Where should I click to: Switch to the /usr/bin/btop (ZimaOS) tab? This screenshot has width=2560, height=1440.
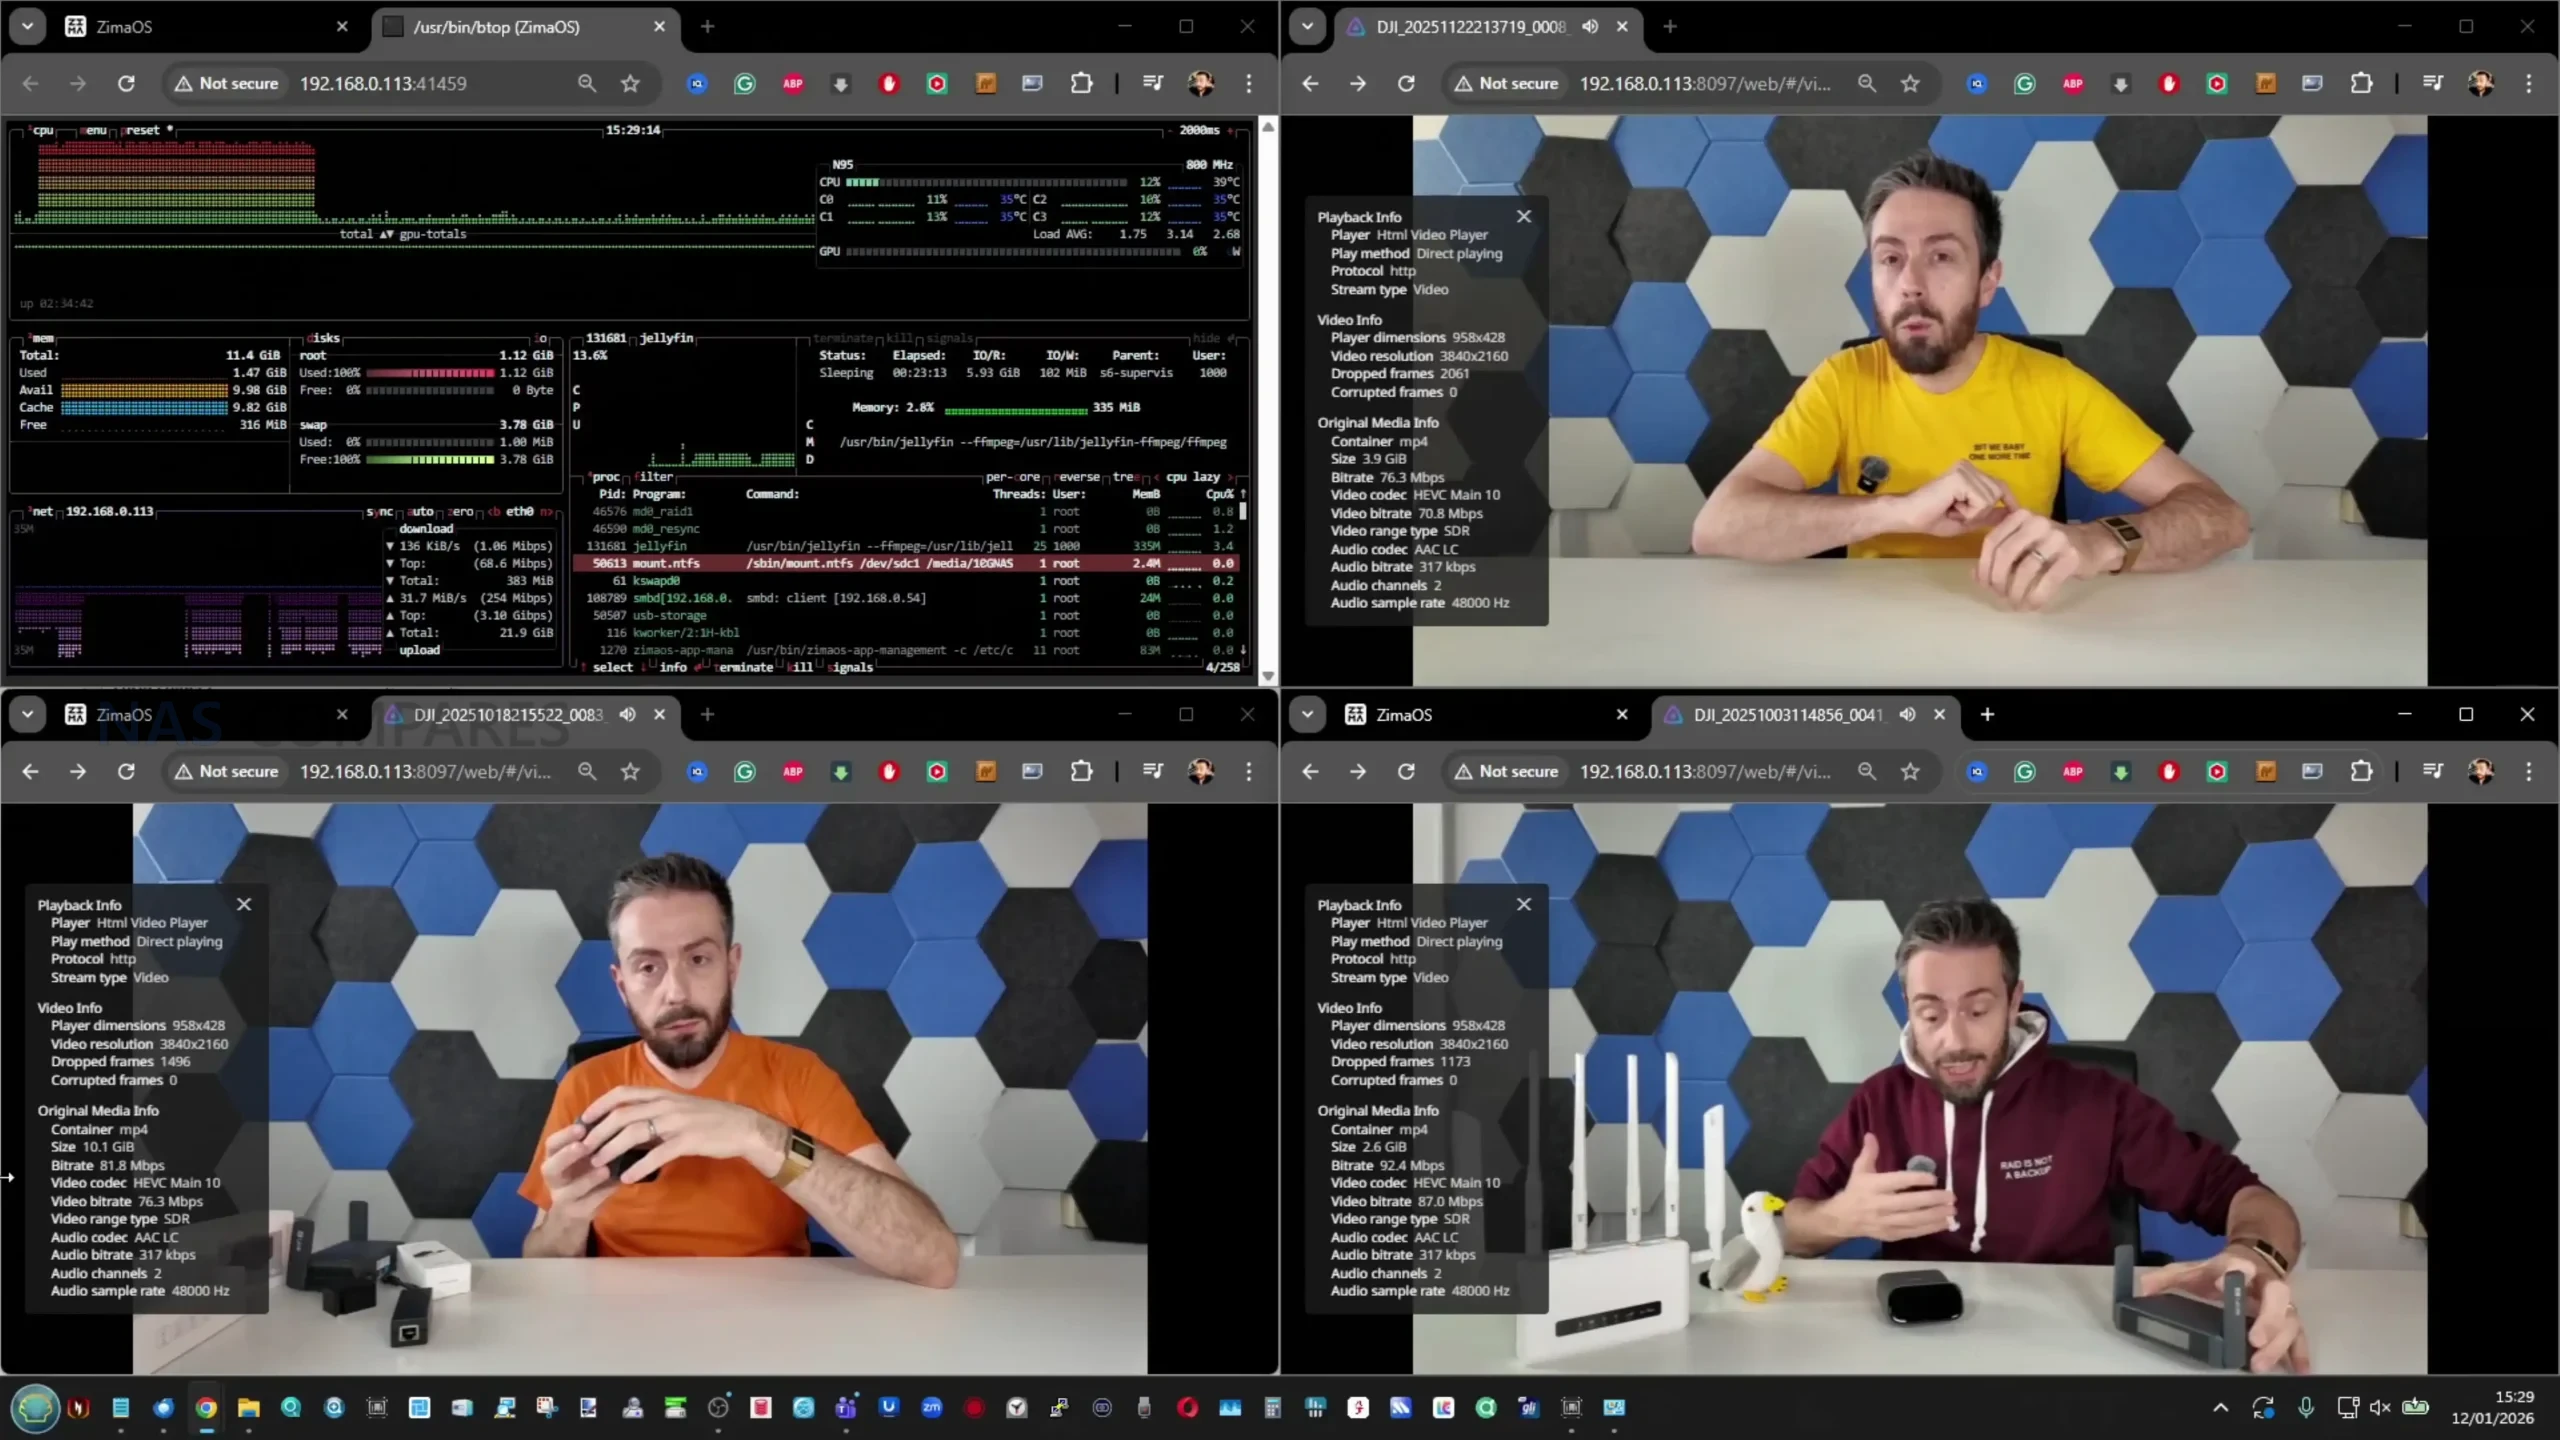point(497,27)
